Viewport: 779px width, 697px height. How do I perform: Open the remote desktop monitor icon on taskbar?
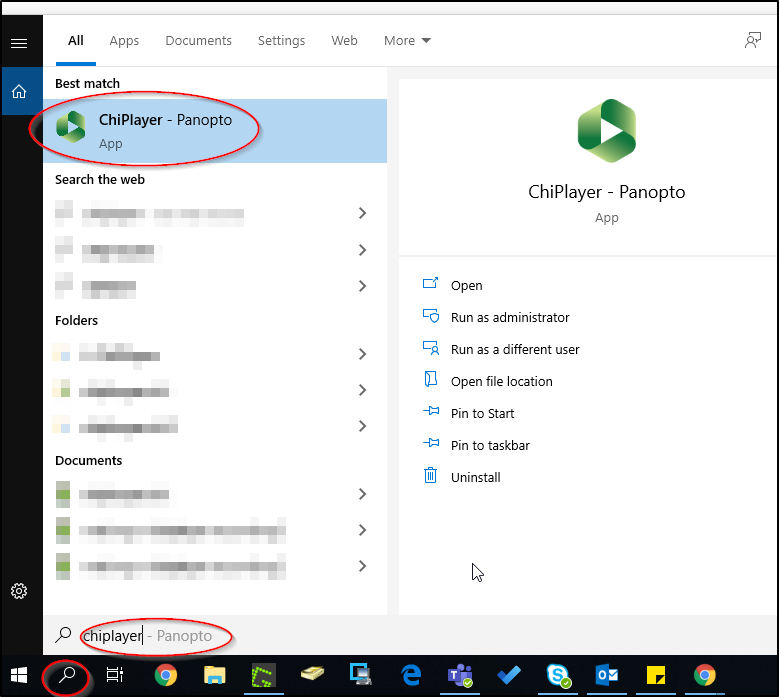(361, 675)
